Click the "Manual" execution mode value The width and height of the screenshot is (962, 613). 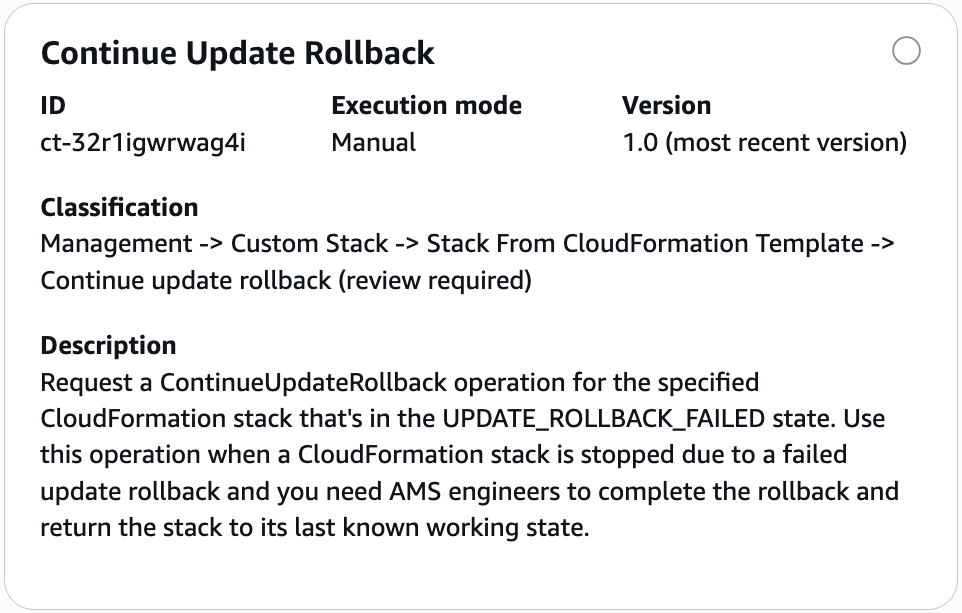pos(373,142)
